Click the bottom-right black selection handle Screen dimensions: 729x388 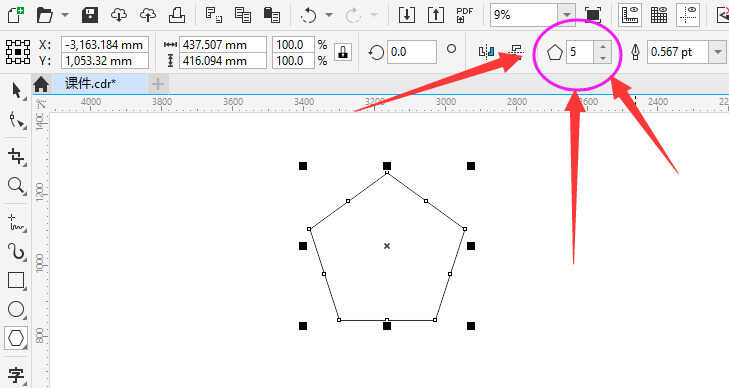pos(471,326)
